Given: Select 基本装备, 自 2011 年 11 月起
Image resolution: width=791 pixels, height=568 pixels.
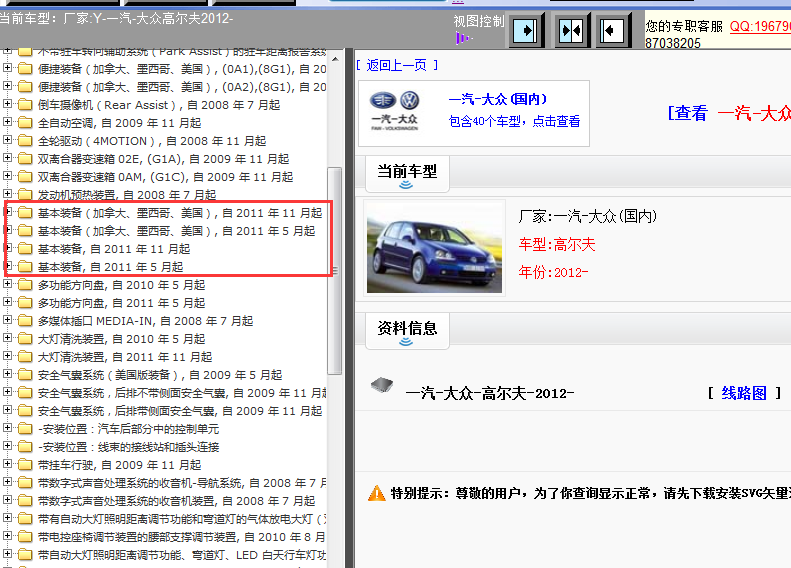Looking at the screenshot, I should [114, 249].
